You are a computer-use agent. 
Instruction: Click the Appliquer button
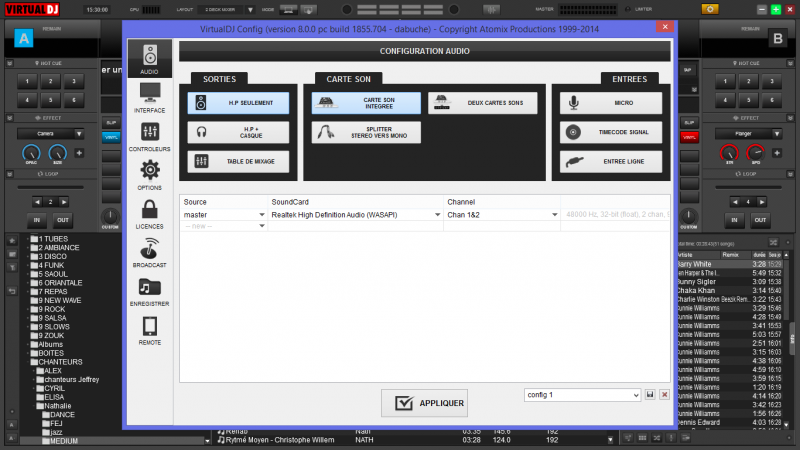[x=424, y=403]
